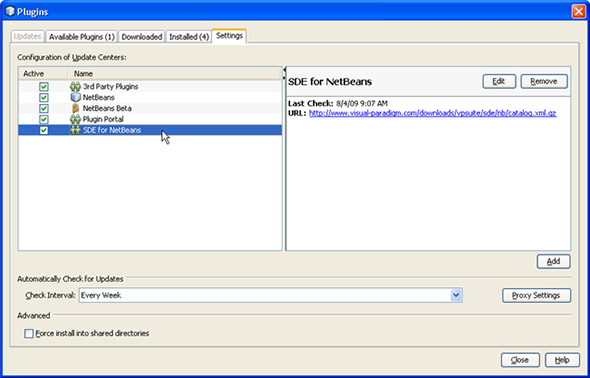Viewport: 590px width, 378px height.
Task: Click the NetBeans Beta icon
Action: point(75,108)
